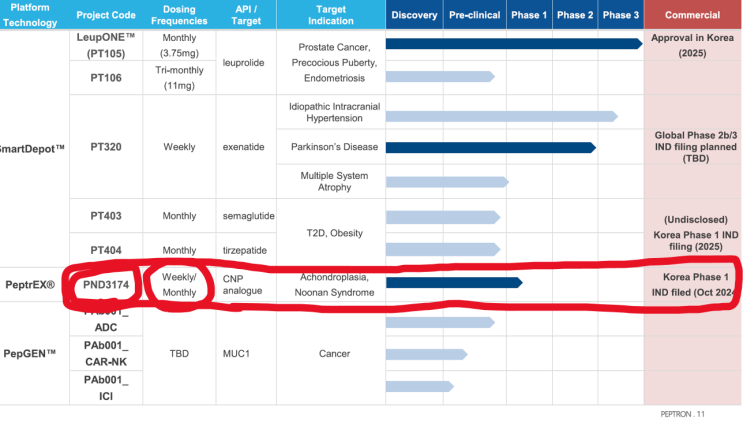Click the Parkinson's Disease dark progress bar
The height and width of the screenshot is (426, 743).
tap(491, 147)
